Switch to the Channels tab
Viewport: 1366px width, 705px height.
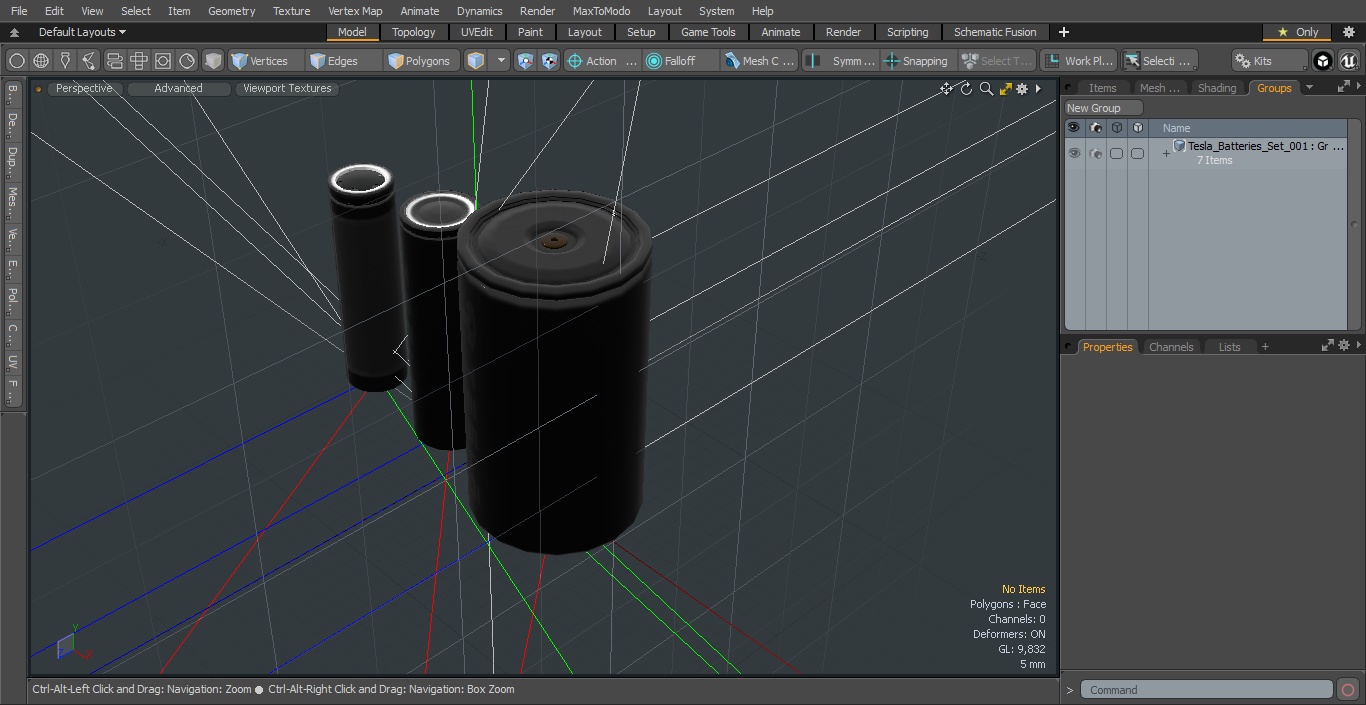pos(1171,347)
